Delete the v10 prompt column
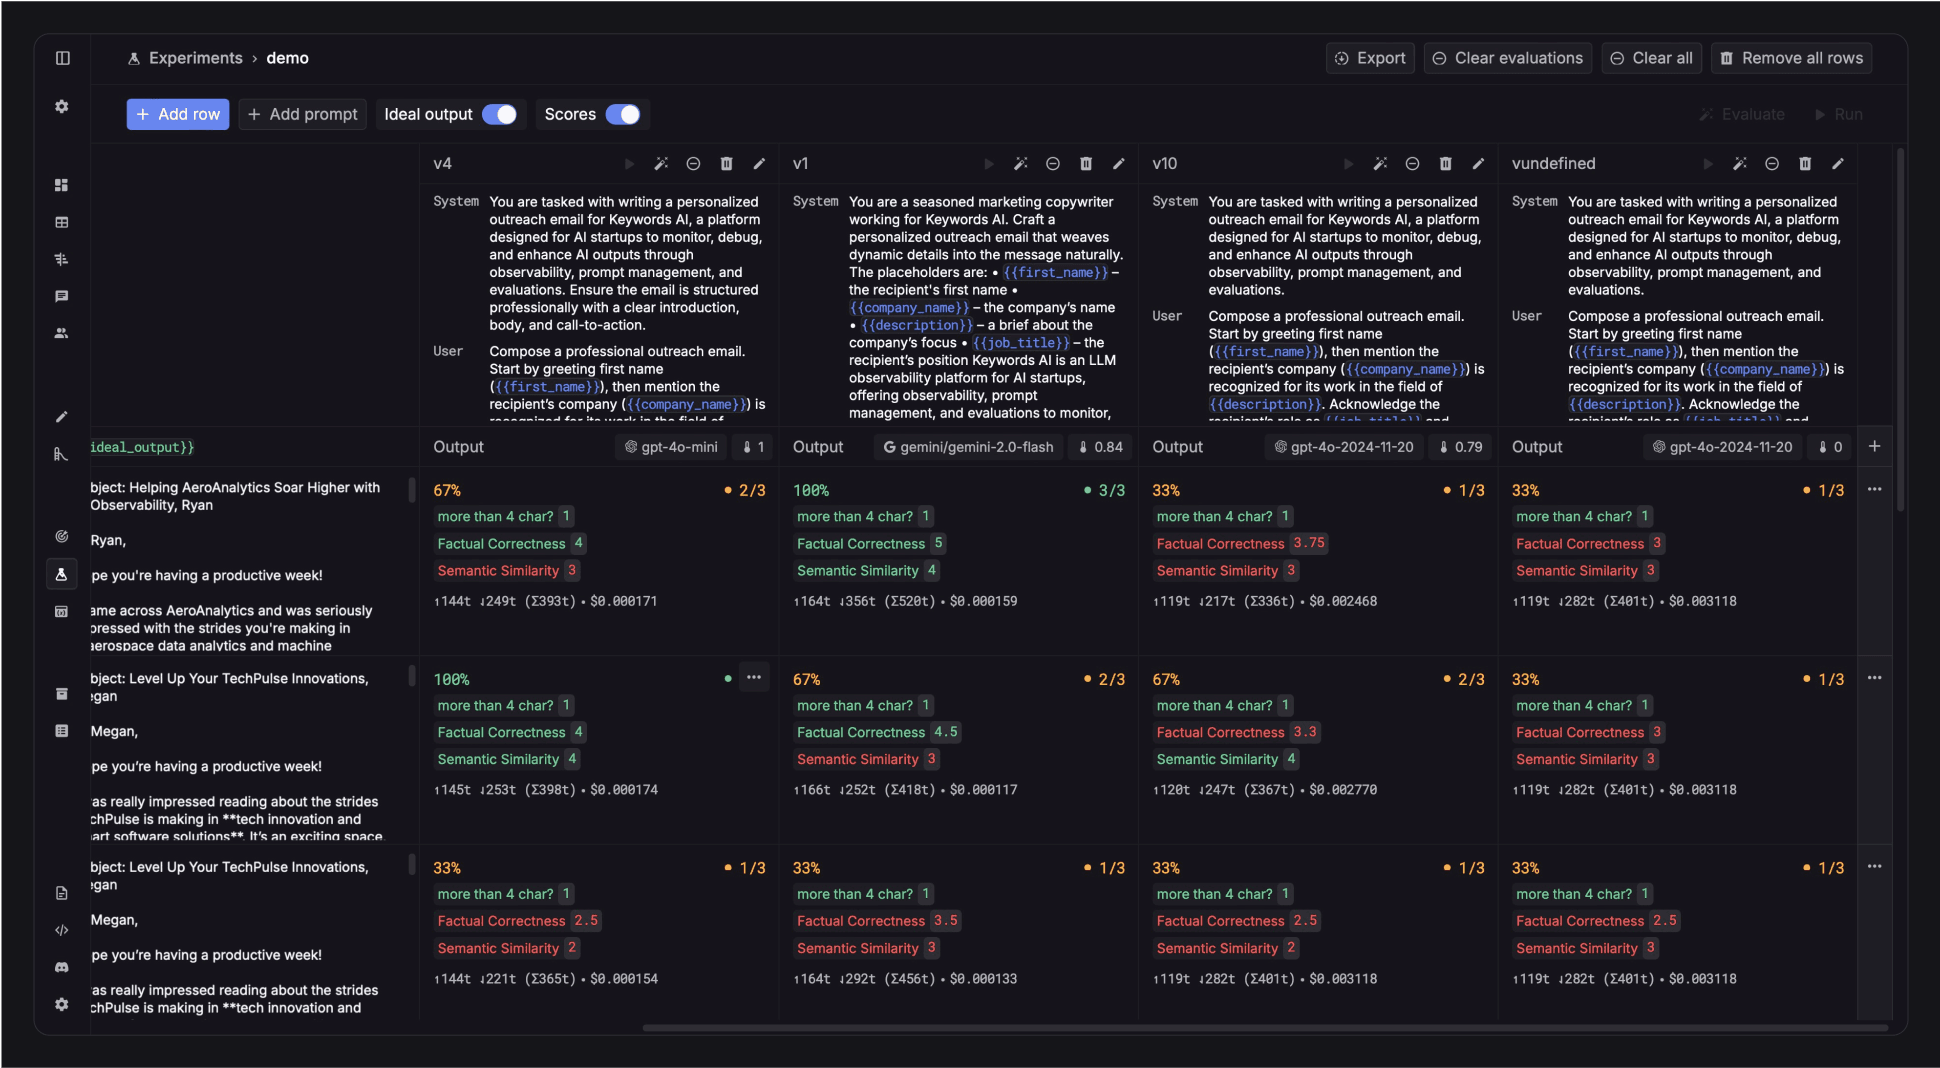Viewport: 1940px width, 1068px height. coord(1446,164)
